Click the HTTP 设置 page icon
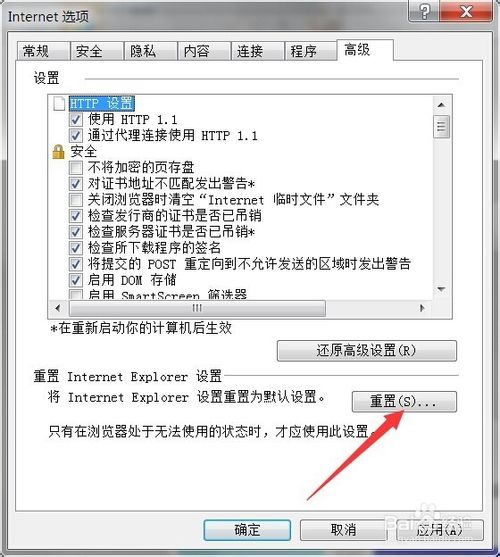The height and width of the screenshot is (557, 500). [59, 103]
